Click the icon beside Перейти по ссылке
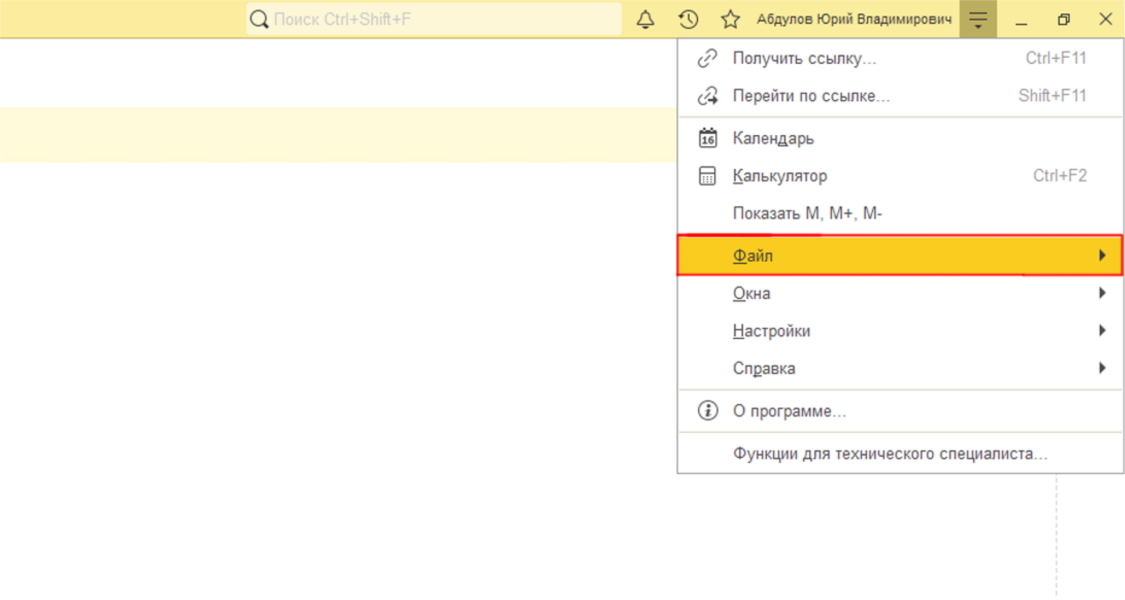Screen dimensions: 1125x600 click(x=707, y=96)
